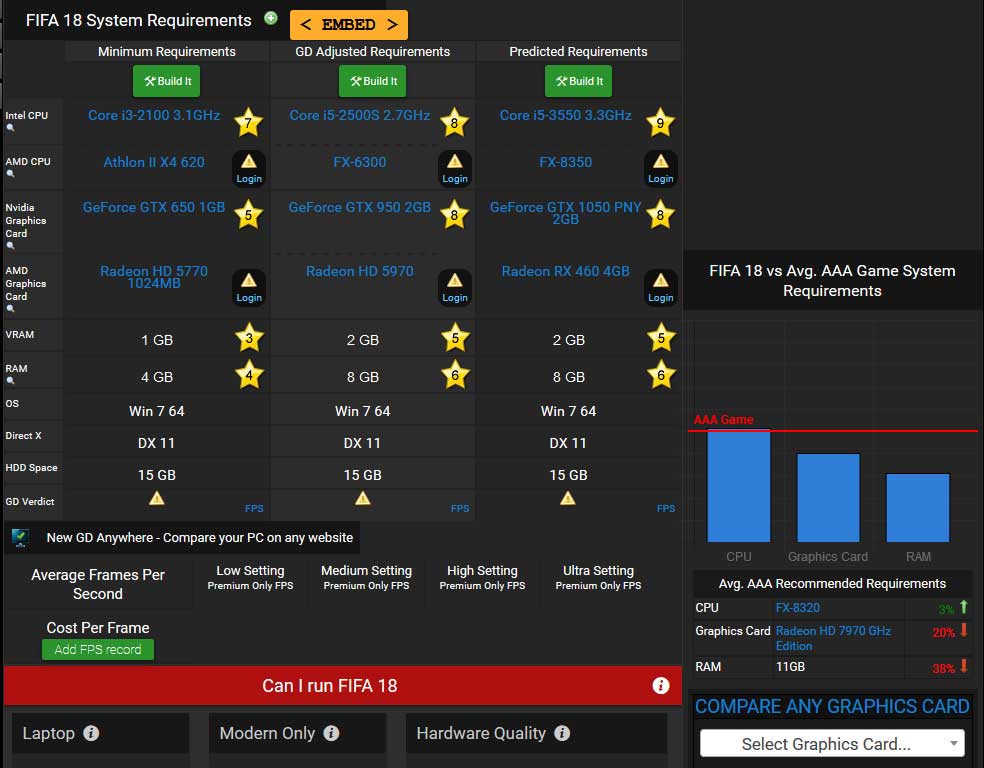Open the GeForce GTX 650 1GB link

[x=154, y=208]
